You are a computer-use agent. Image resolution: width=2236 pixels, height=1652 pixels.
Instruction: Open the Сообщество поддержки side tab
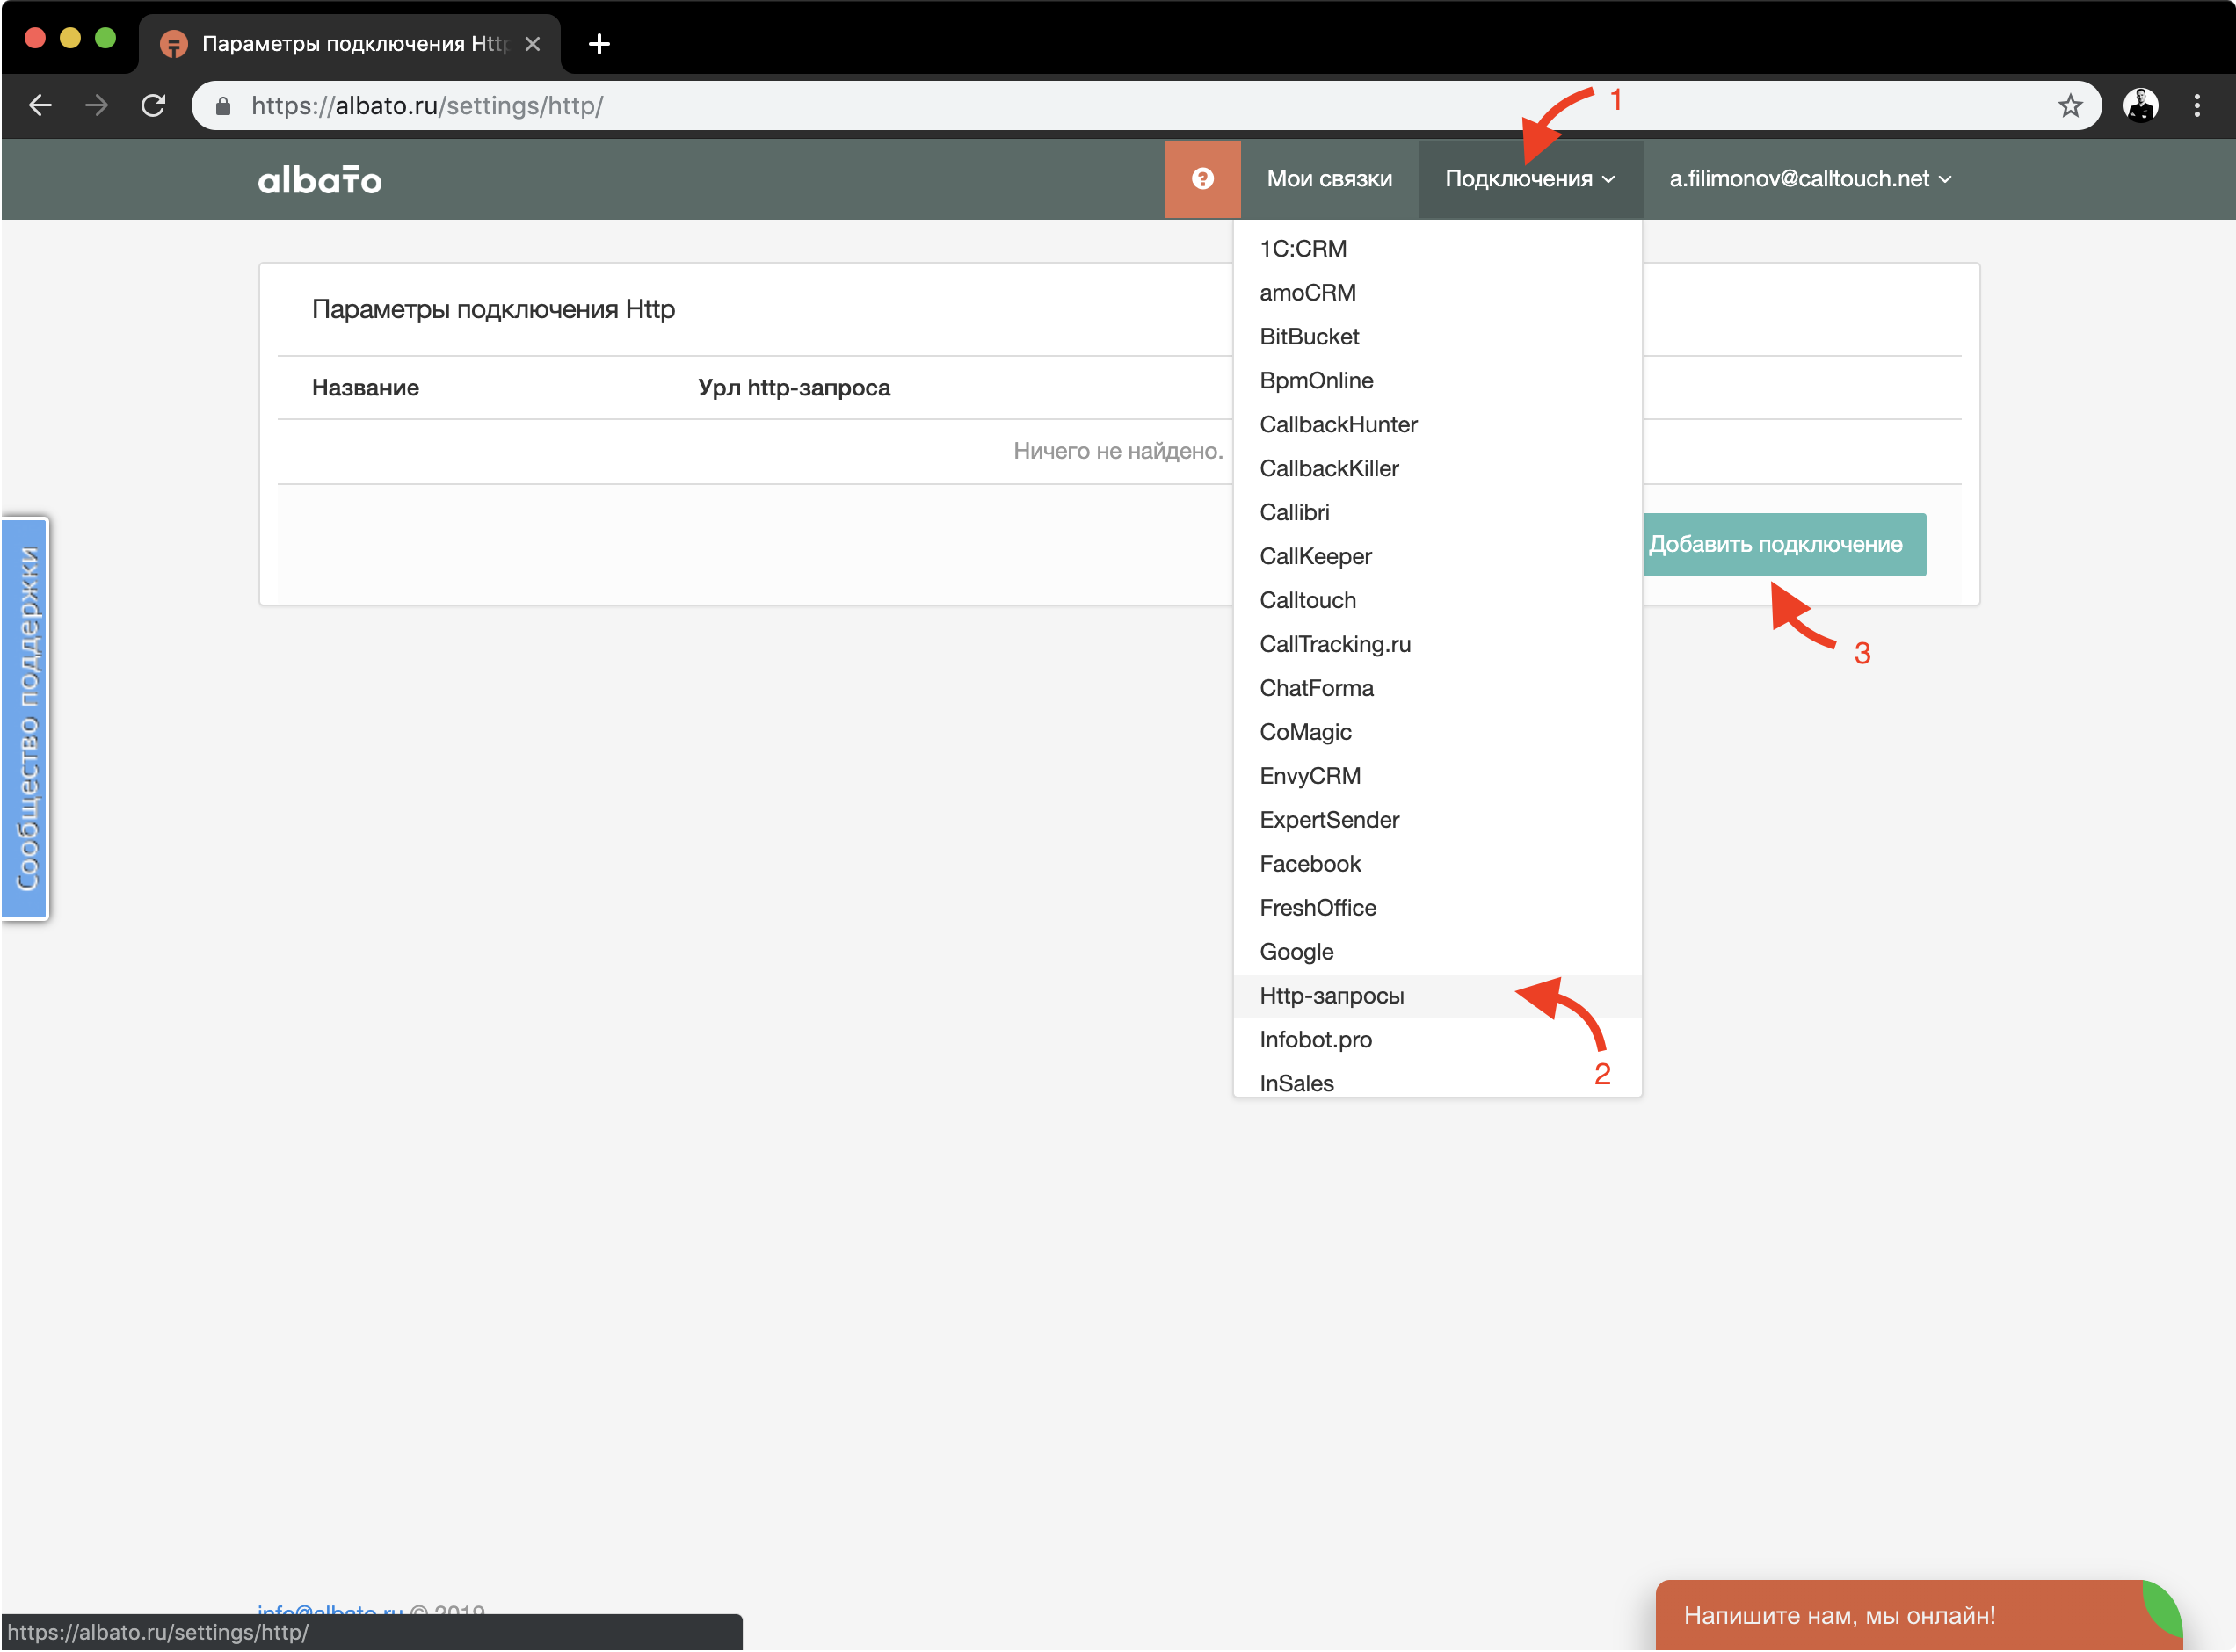(x=26, y=718)
